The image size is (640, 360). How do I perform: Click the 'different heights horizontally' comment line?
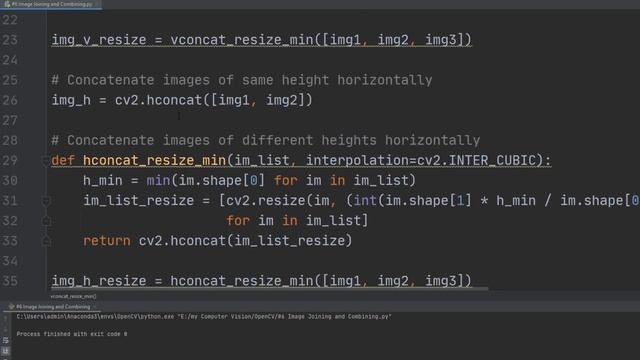click(x=266, y=140)
